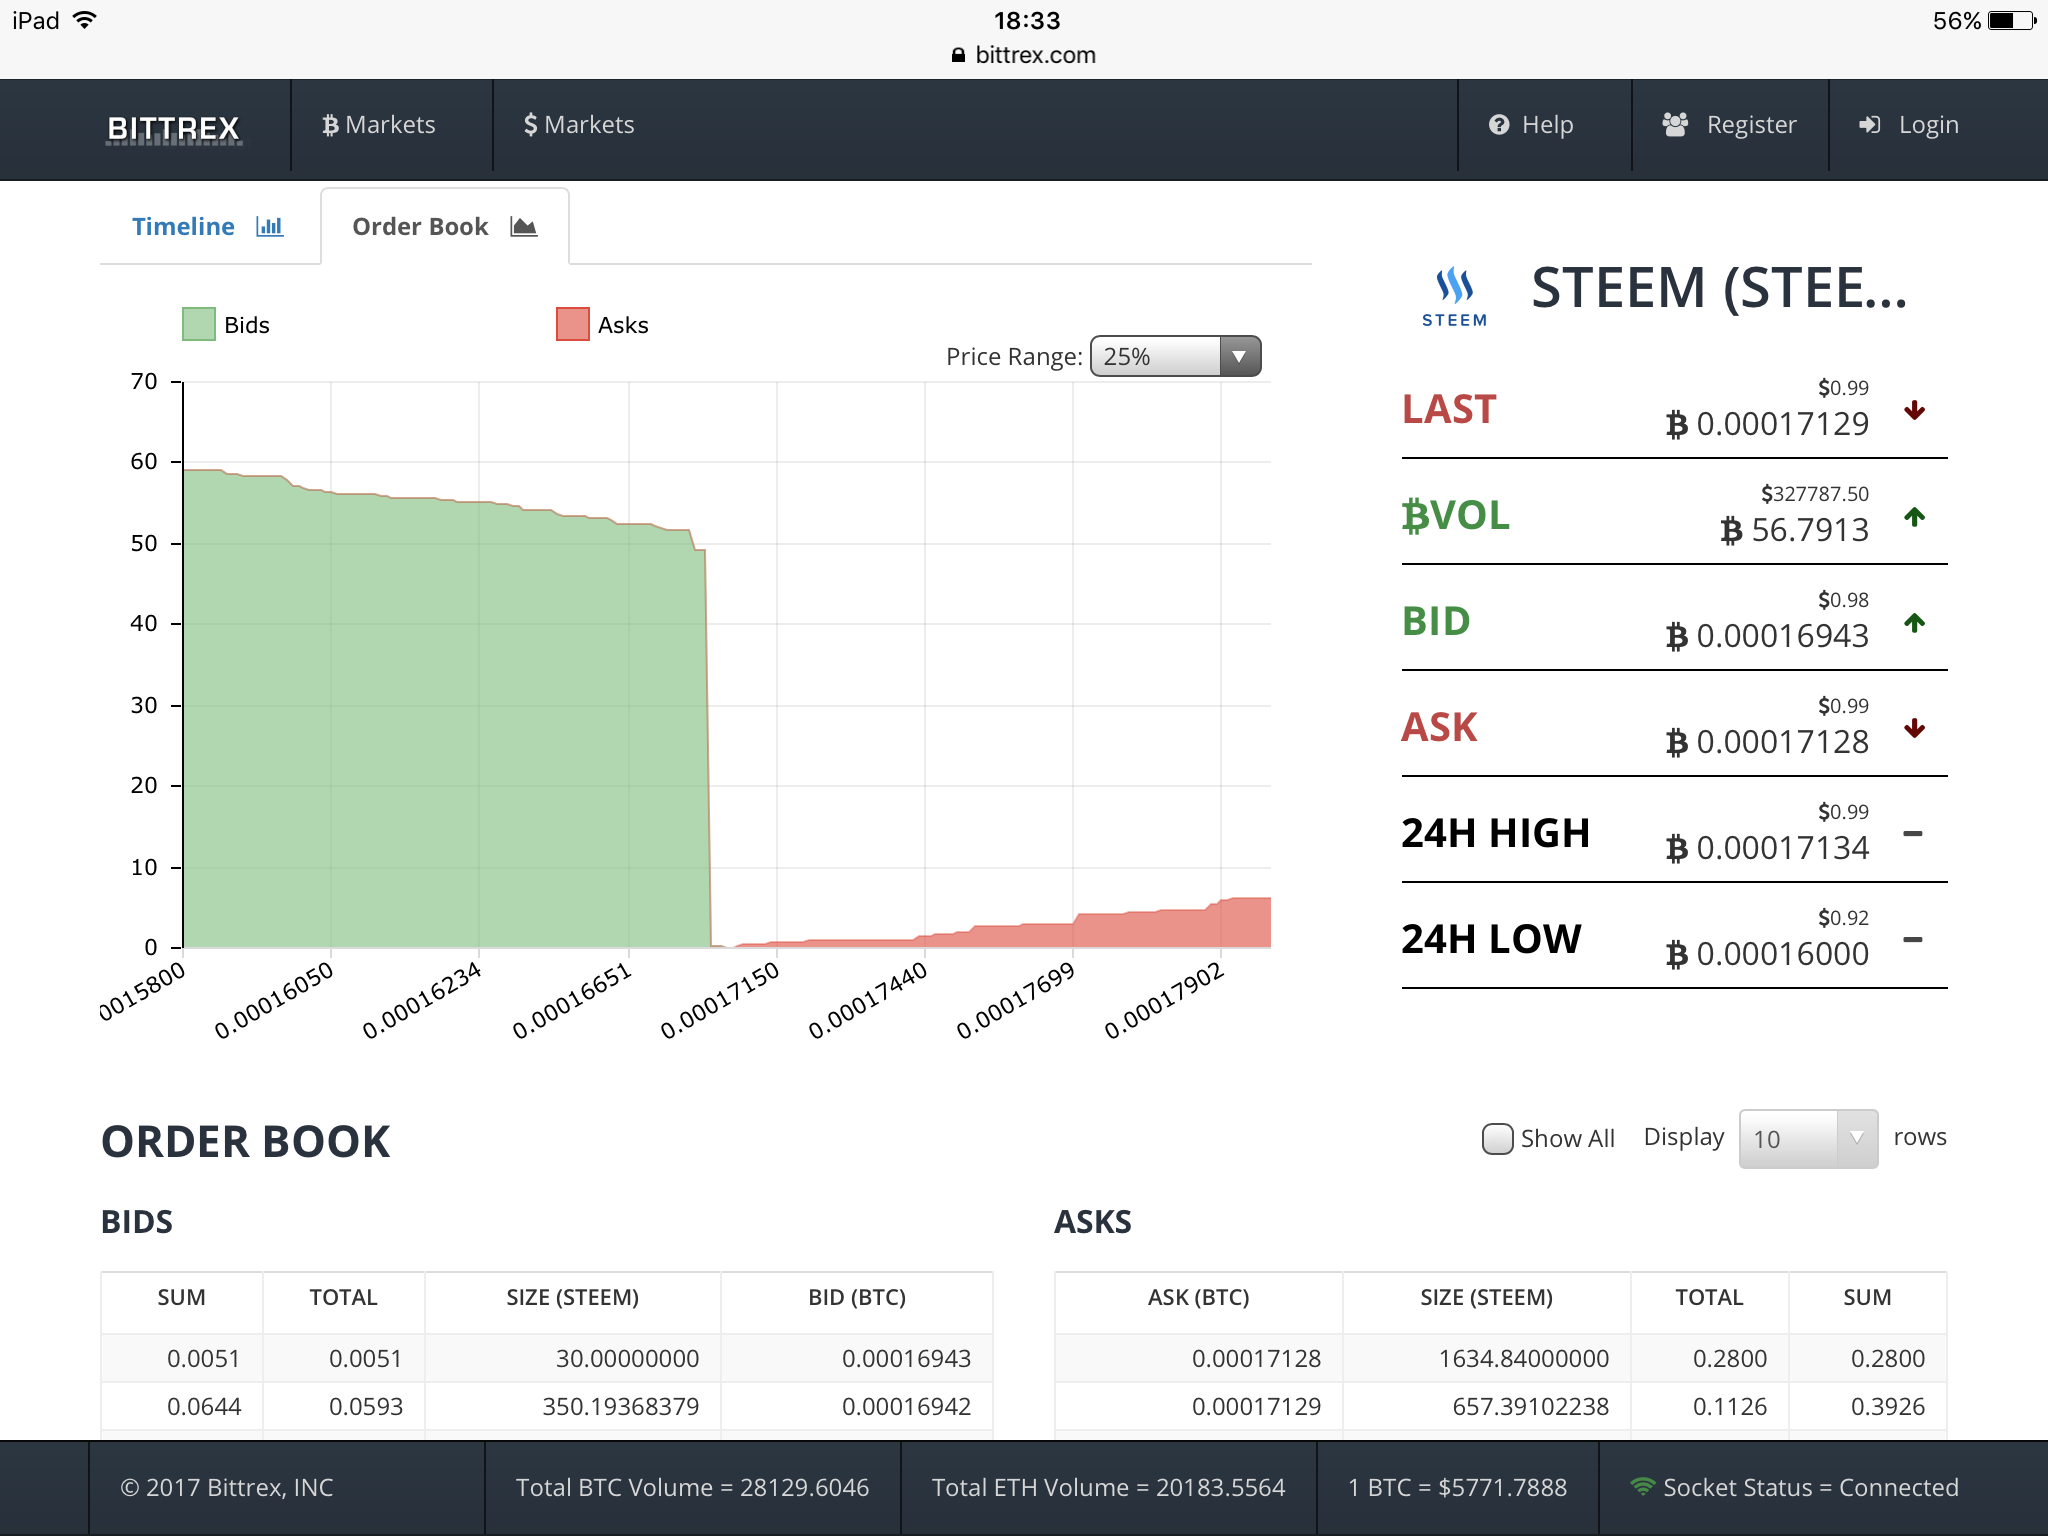Open the Bitcoin Markets menu
The width and height of the screenshot is (2048, 1536).
pyautogui.click(x=378, y=125)
